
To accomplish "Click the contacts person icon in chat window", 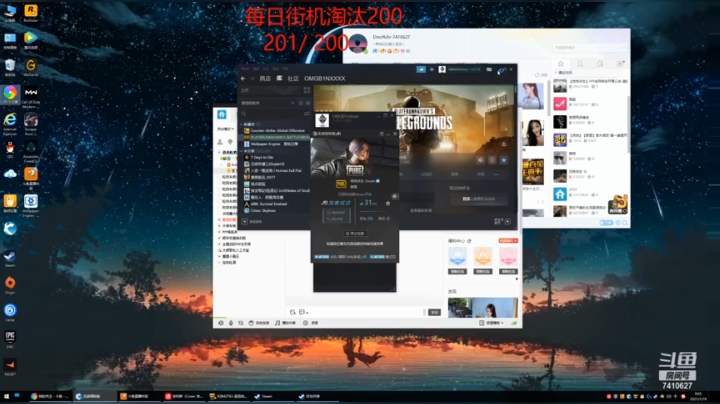I will 220,142.
